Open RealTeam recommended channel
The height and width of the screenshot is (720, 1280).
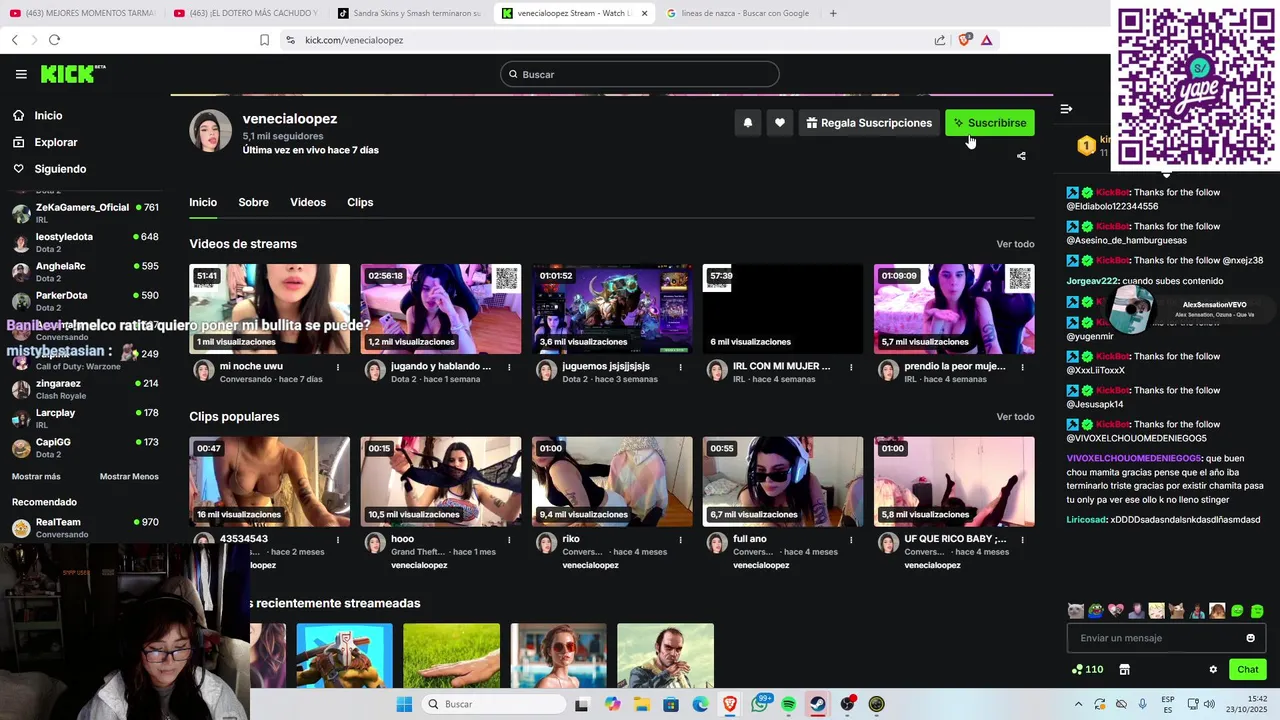tap(85, 528)
